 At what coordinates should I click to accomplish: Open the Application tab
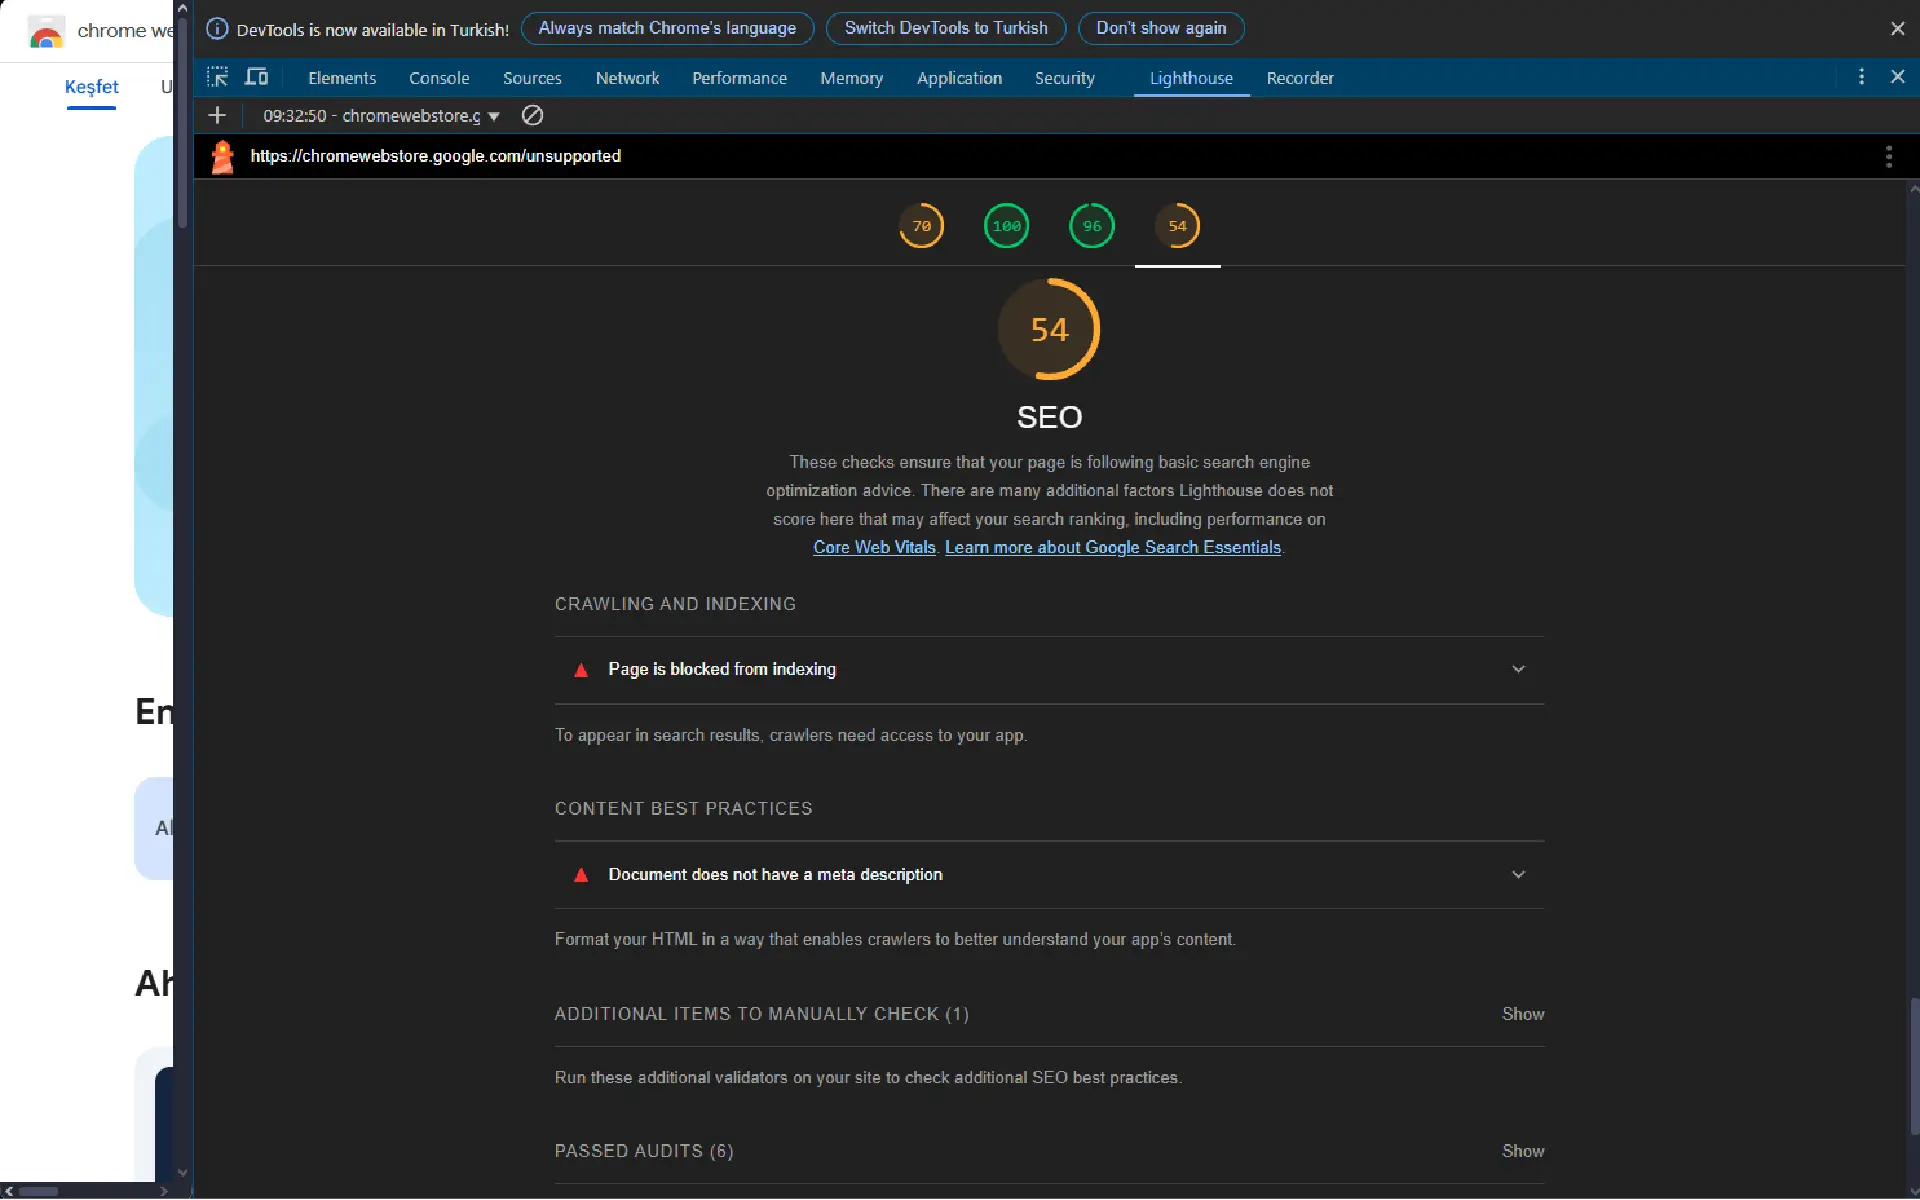point(959,78)
